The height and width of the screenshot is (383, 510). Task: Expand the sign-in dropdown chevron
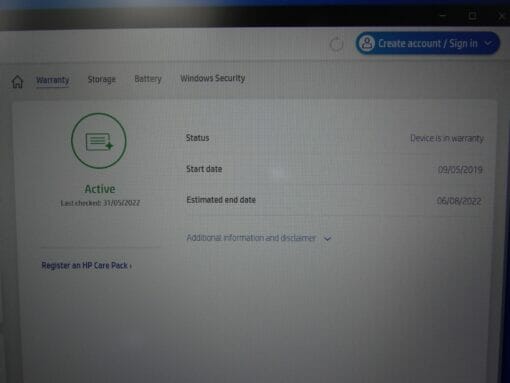[488, 43]
